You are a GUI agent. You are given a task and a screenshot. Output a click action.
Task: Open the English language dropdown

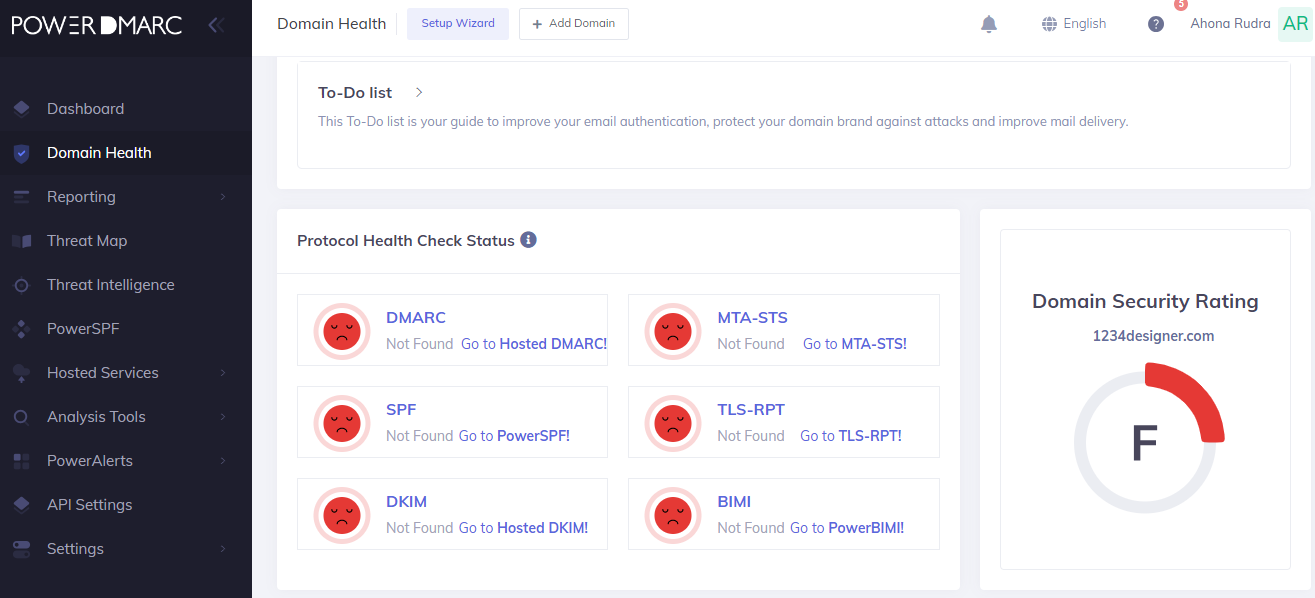[x=1084, y=24]
